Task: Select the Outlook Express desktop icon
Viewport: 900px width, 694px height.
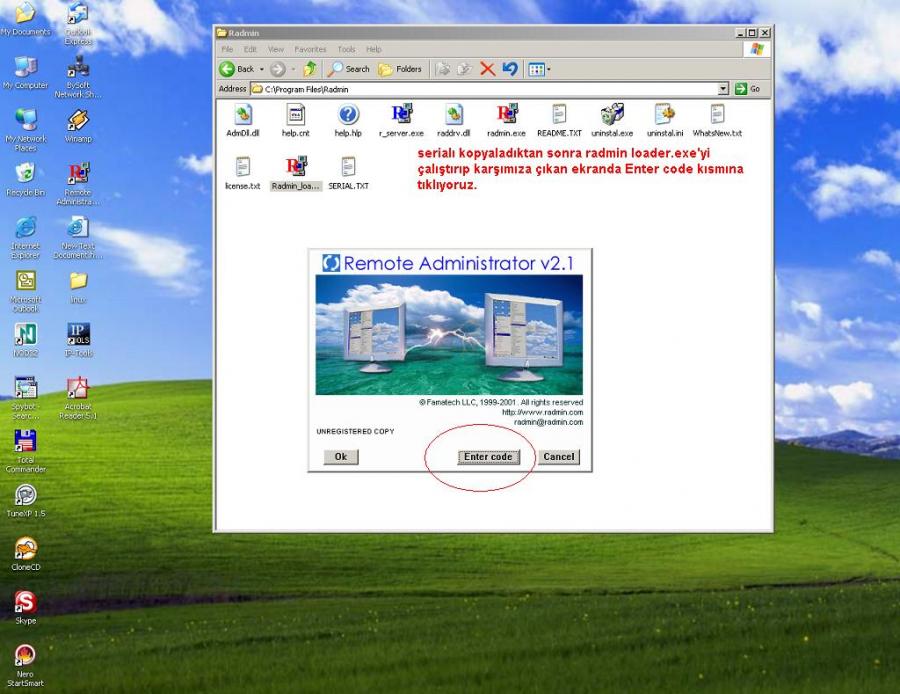Action: coord(78,24)
